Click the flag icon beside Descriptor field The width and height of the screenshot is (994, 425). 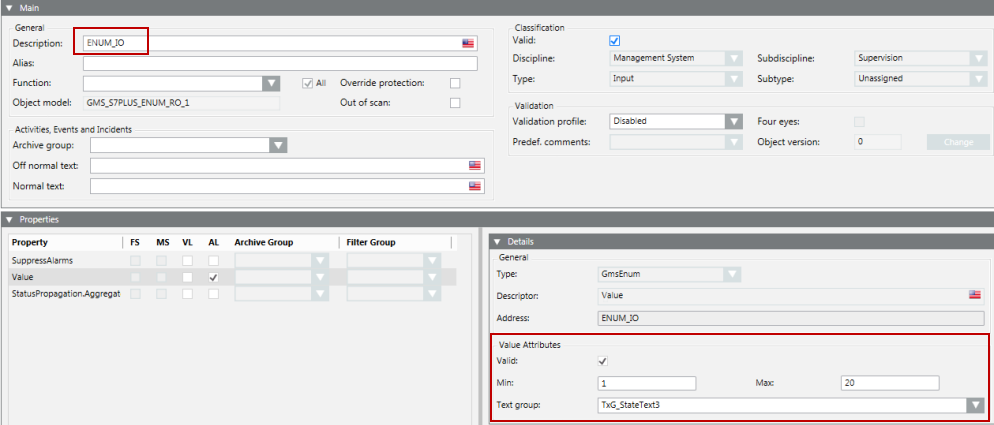pos(974,294)
